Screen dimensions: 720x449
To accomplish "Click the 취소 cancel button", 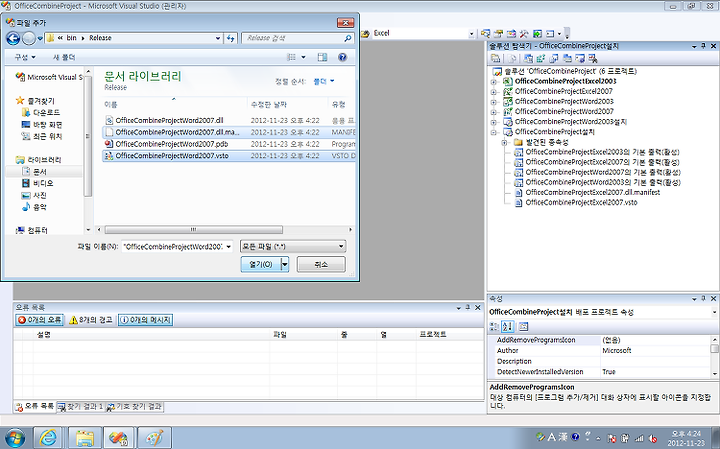I will tap(321, 264).
